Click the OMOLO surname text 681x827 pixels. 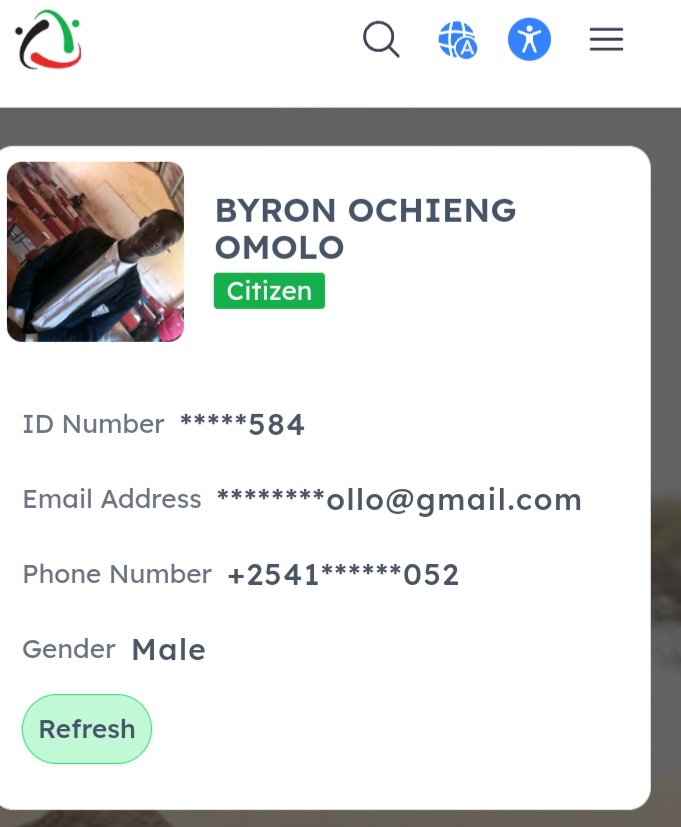pos(280,247)
